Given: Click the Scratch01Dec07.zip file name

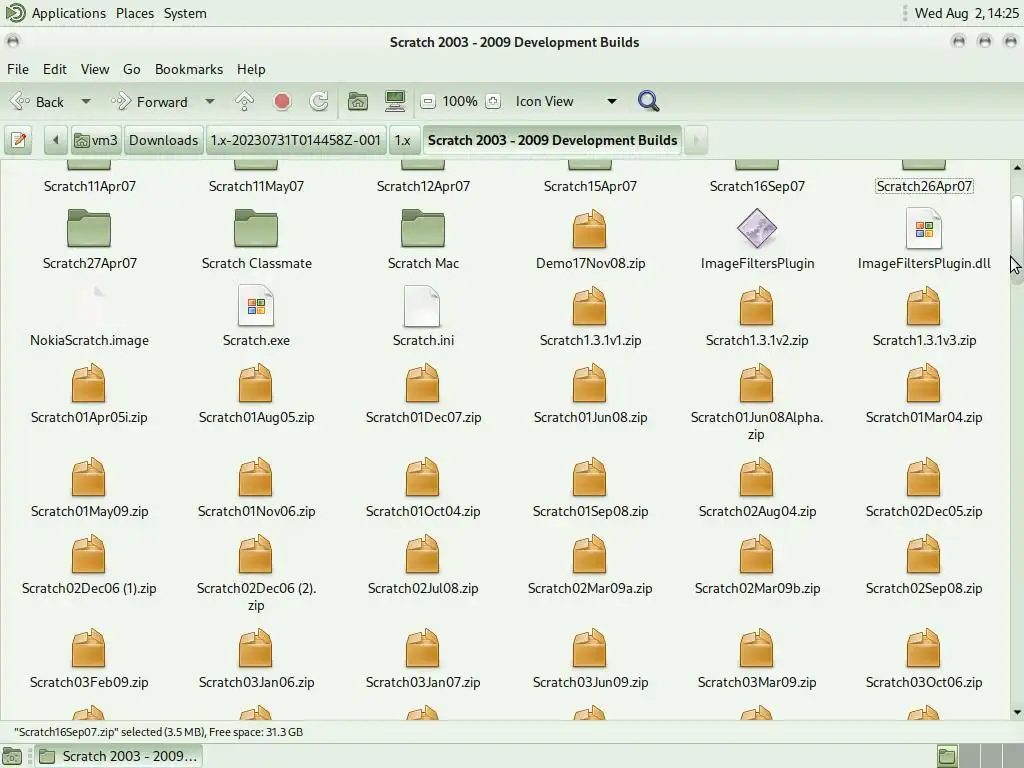Looking at the screenshot, I should pyautogui.click(x=423, y=417).
